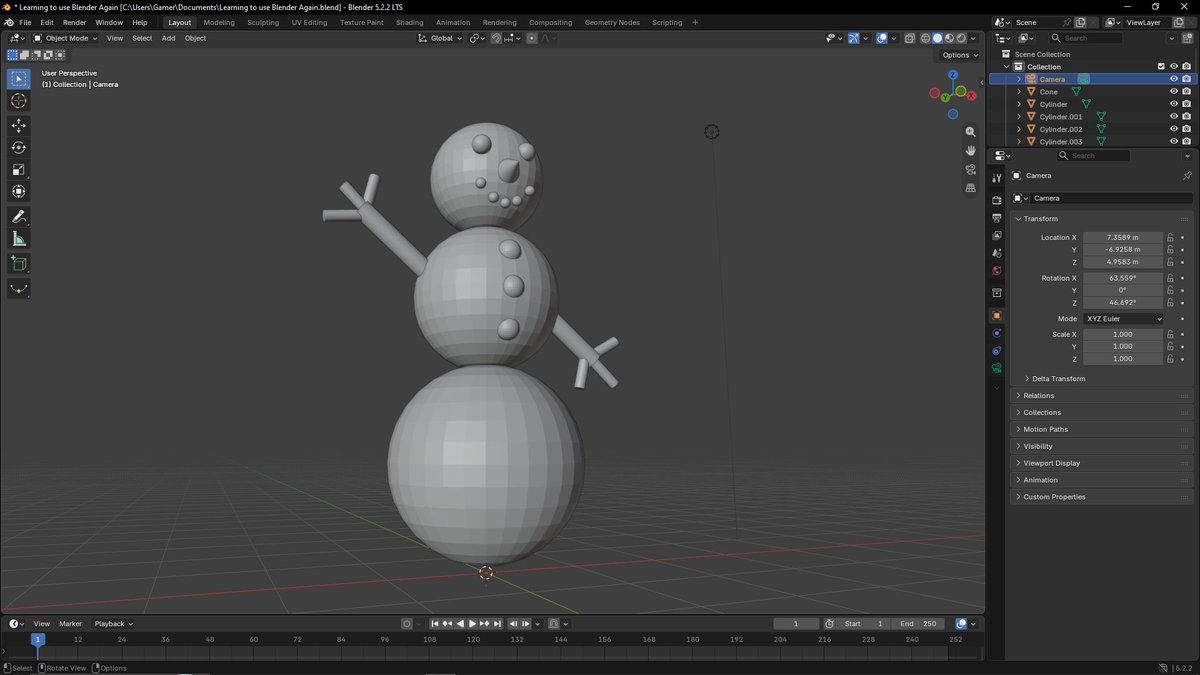Select the Add Cube tool
This screenshot has width=1200, height=675.
tap(19, 263)
